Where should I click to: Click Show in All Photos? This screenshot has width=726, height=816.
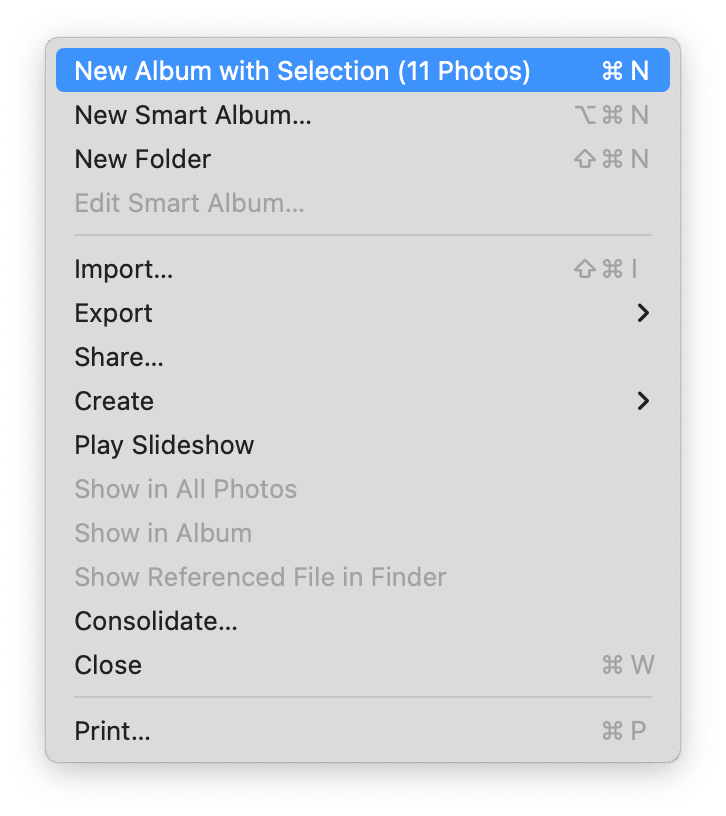(185, 489)
